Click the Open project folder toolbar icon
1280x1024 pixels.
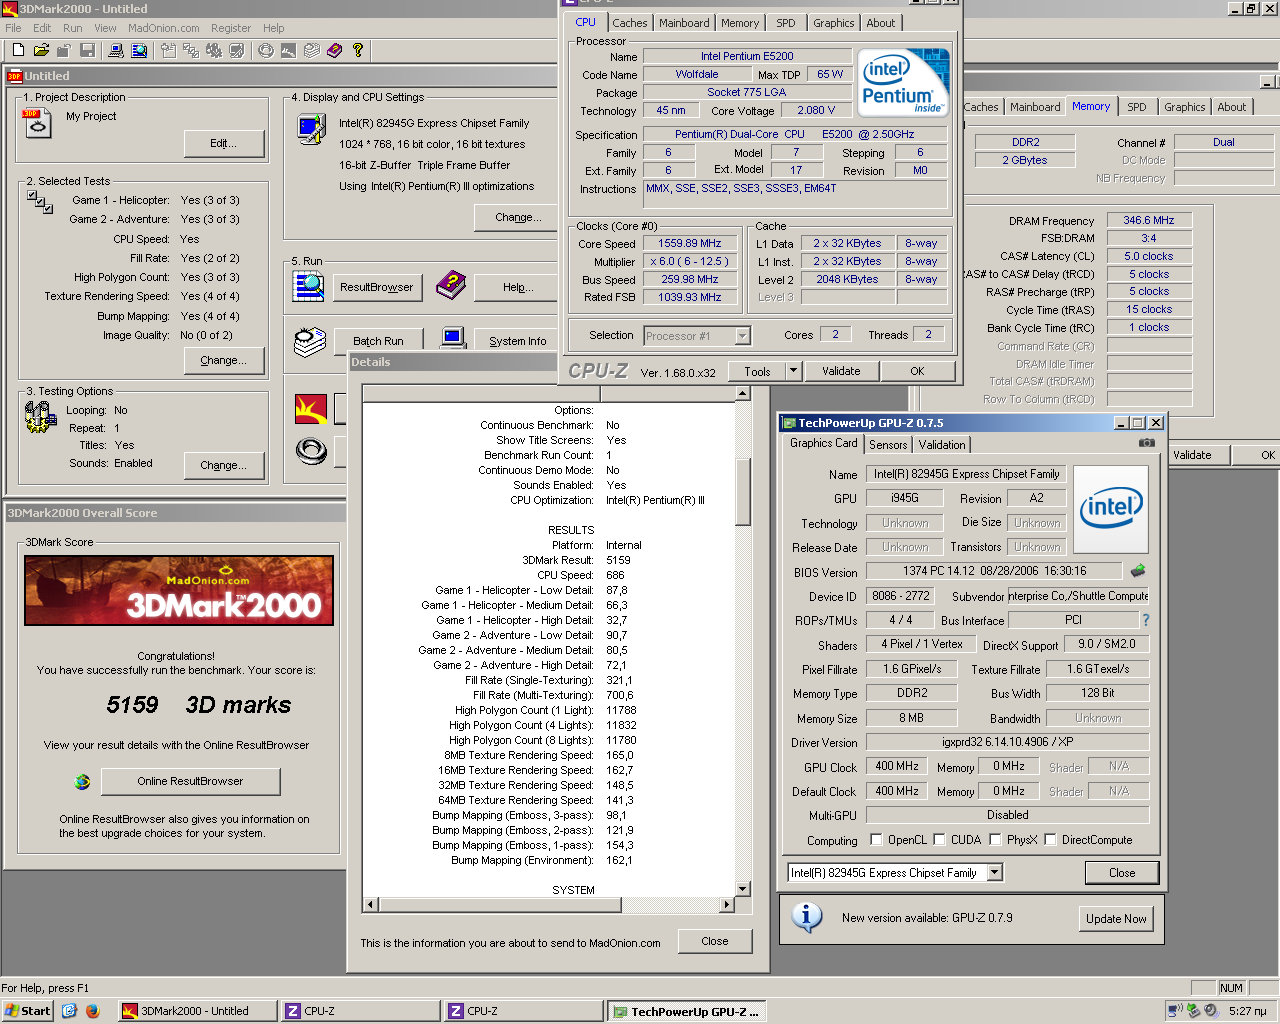click(x=41, y=50)
